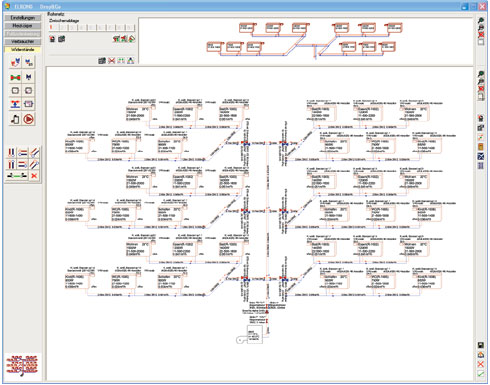
Task: Choose the plain square component icon
Action: point(15,90)
